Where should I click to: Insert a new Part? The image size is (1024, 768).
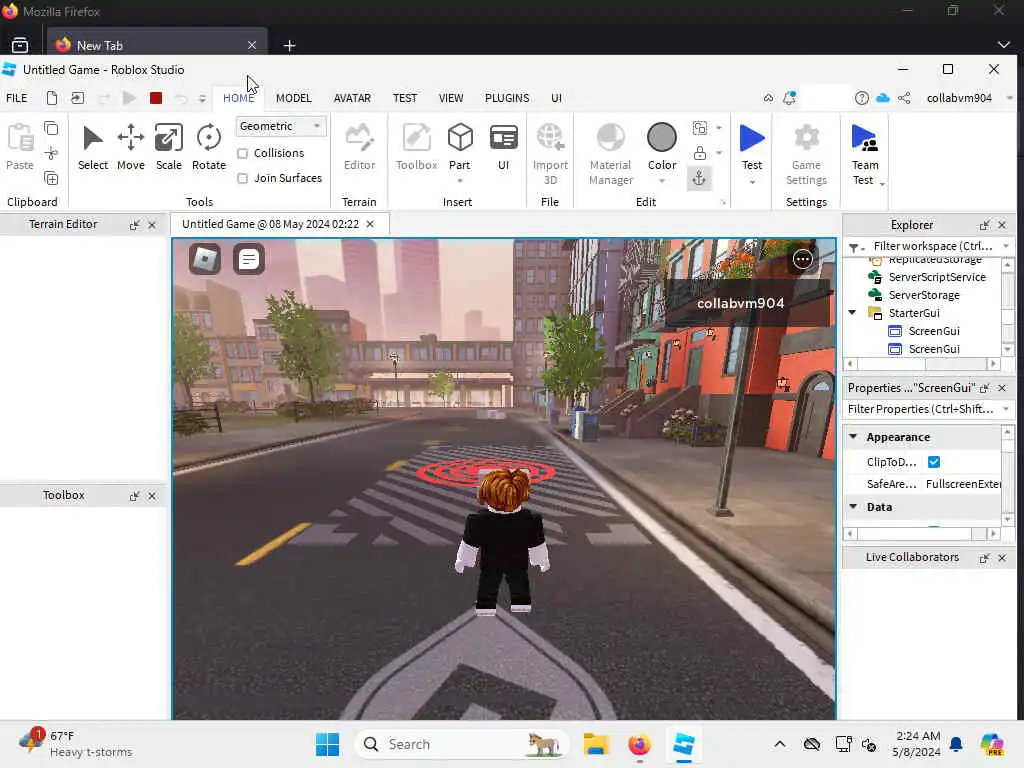click(x=460, y=145)
